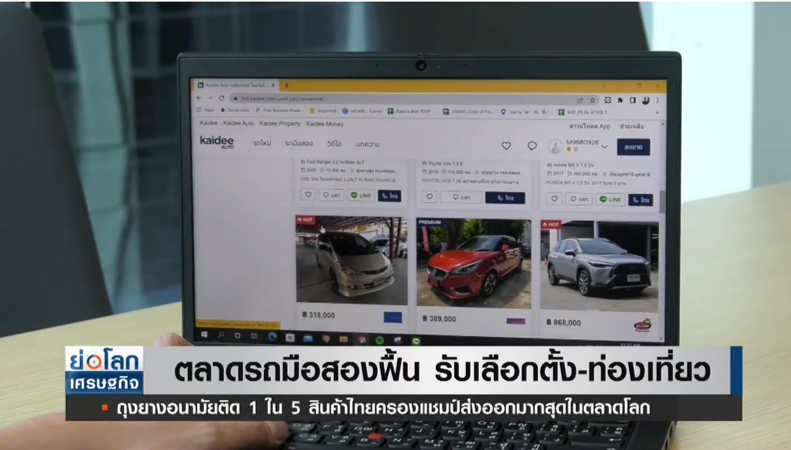Open the chat messages icon in header

click(x=532, y=146)
